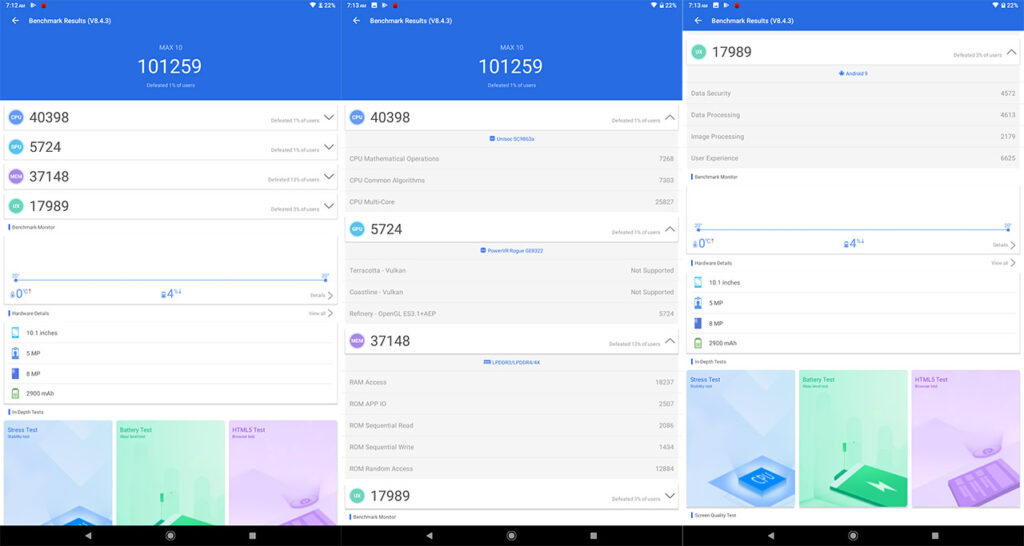Image resolution: width=1024 pixels, height=546 pixels.
Task: Open the HTML5 Test card in the left screen
Action: coord(283,473)
